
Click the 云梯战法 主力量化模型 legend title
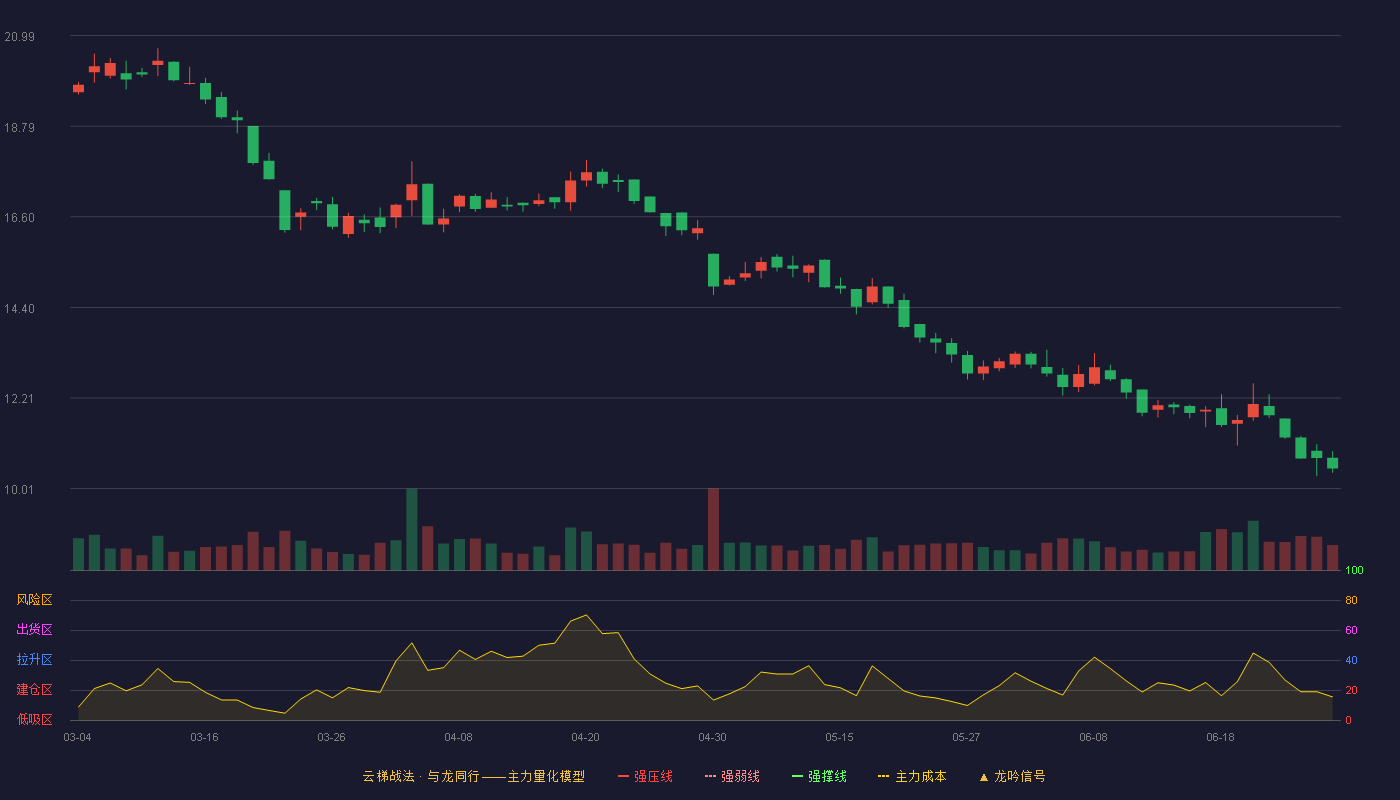(473, 776)
